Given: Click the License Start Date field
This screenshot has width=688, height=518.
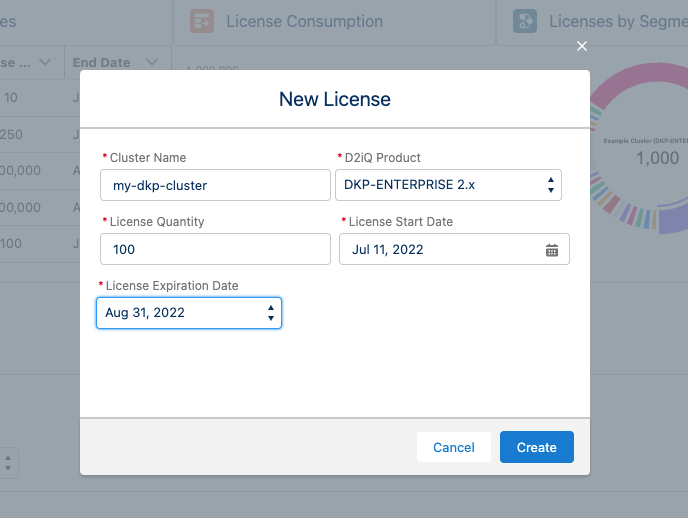Looking at the screenshot, I should [454, 249].
